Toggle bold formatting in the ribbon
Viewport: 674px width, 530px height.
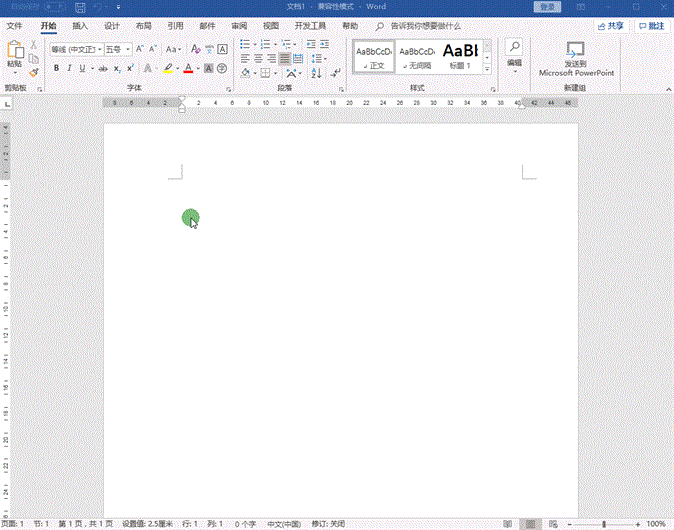pyautogui.click(x=56, y=68)
